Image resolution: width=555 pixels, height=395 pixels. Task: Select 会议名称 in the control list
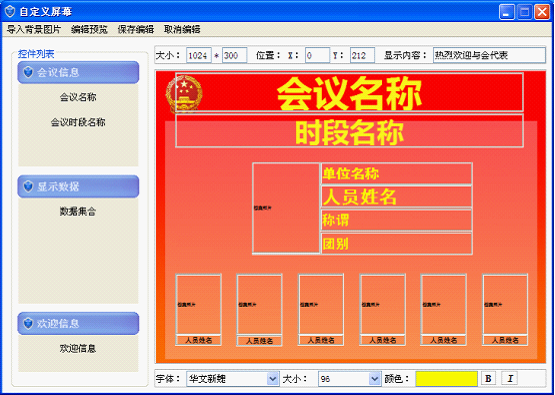click(78, 97)
